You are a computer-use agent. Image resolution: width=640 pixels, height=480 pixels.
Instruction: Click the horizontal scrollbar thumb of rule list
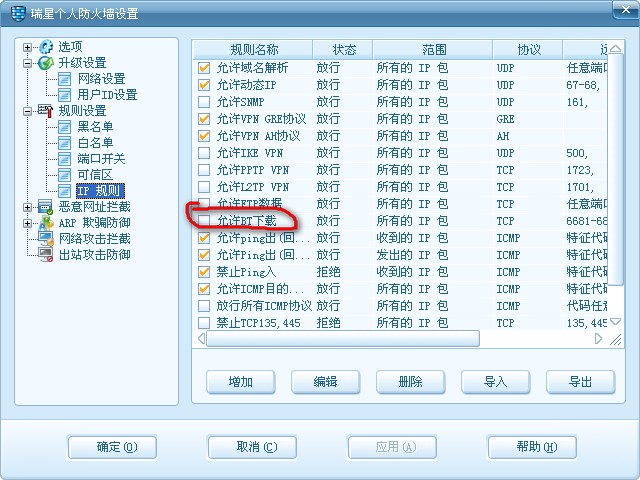[x=343, y=339]
